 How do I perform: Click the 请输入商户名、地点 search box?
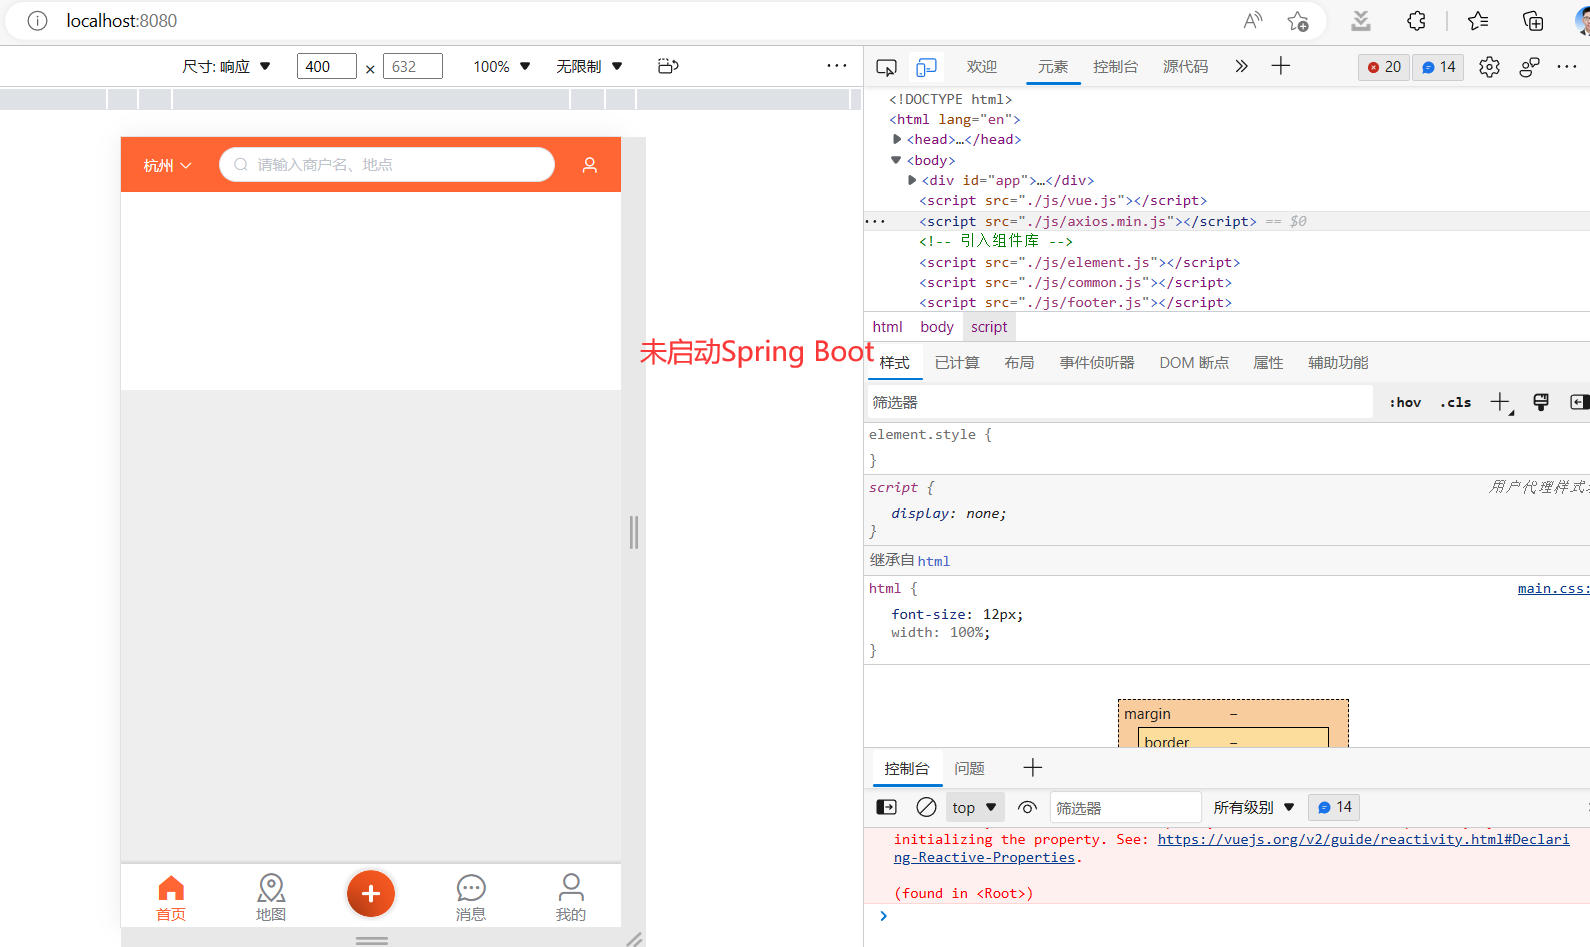tap(387, 165)
